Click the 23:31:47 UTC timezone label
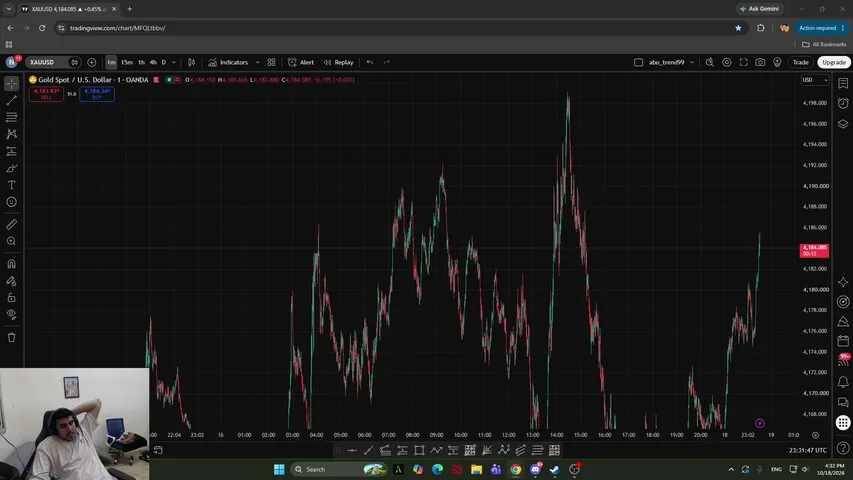This screenshot has width=853, height=480. (808, 450)
